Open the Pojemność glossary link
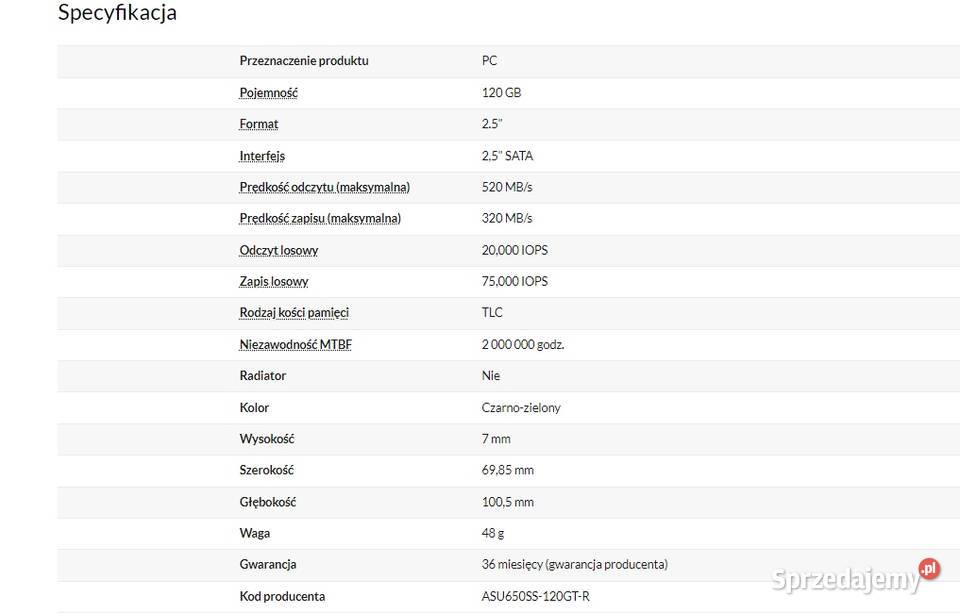This screenshot has width=960, height=613. (268, 92)
